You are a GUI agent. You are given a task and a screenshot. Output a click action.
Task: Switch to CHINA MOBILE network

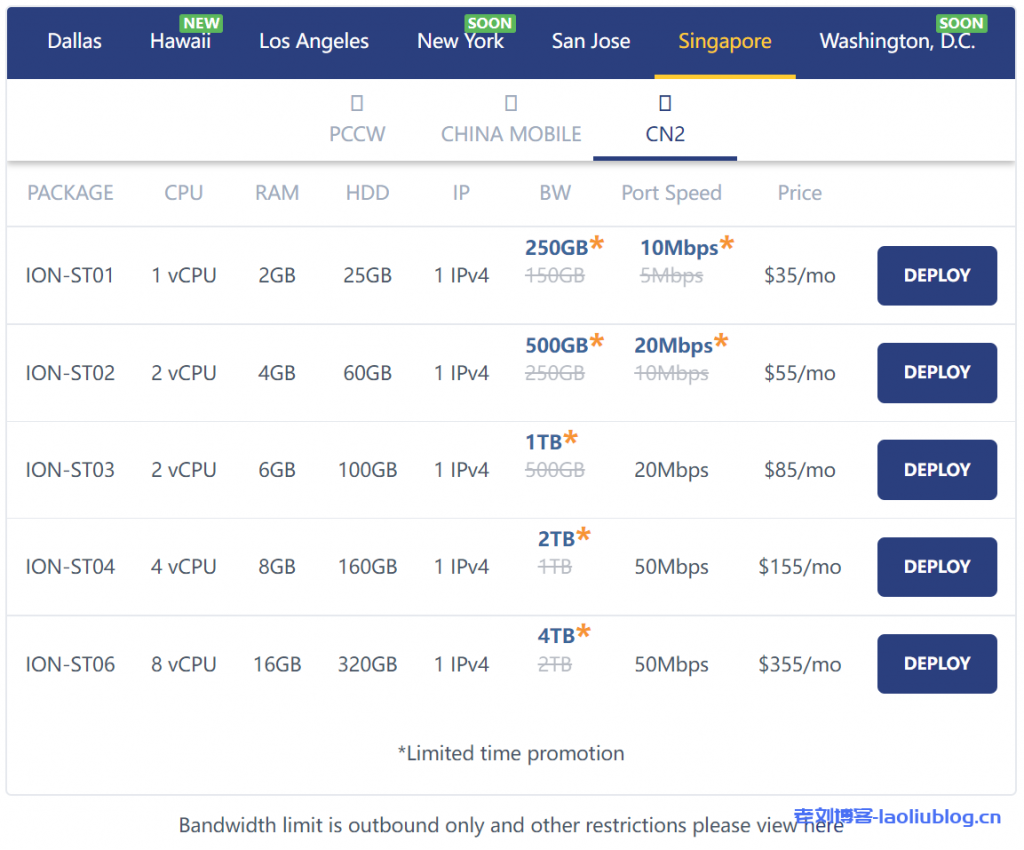(x=511, y=133)
